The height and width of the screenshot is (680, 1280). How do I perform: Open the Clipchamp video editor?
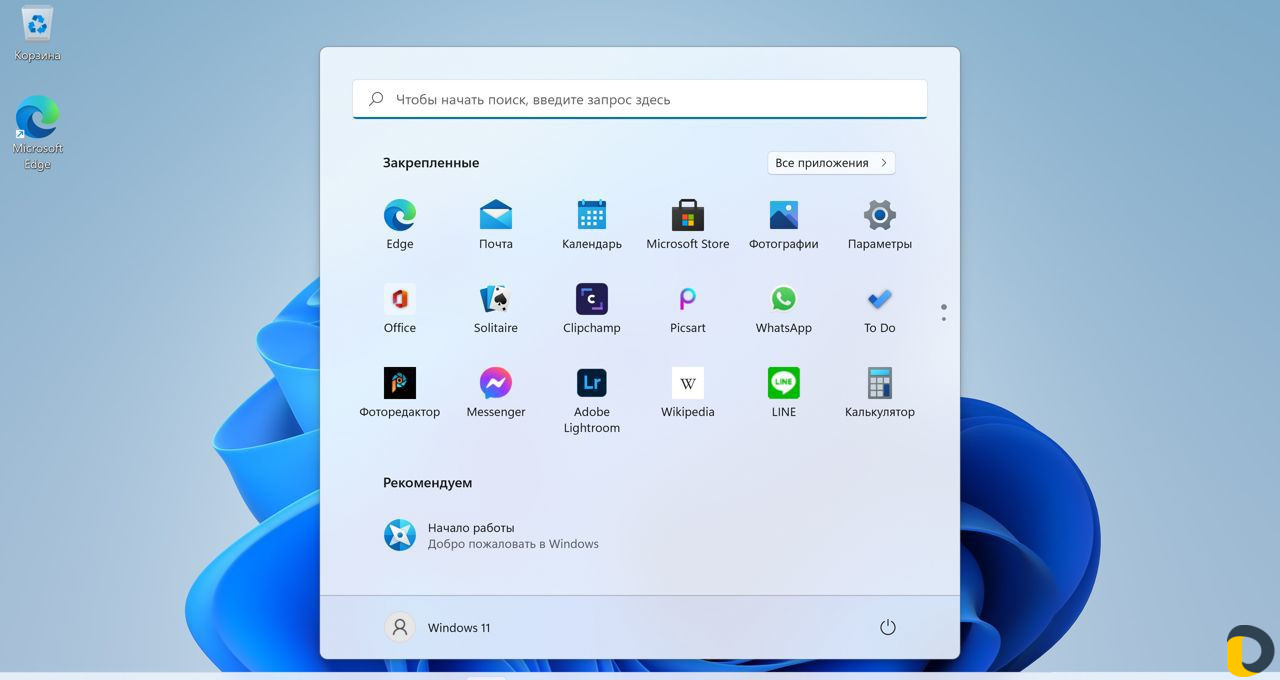[x=592, y=308]
